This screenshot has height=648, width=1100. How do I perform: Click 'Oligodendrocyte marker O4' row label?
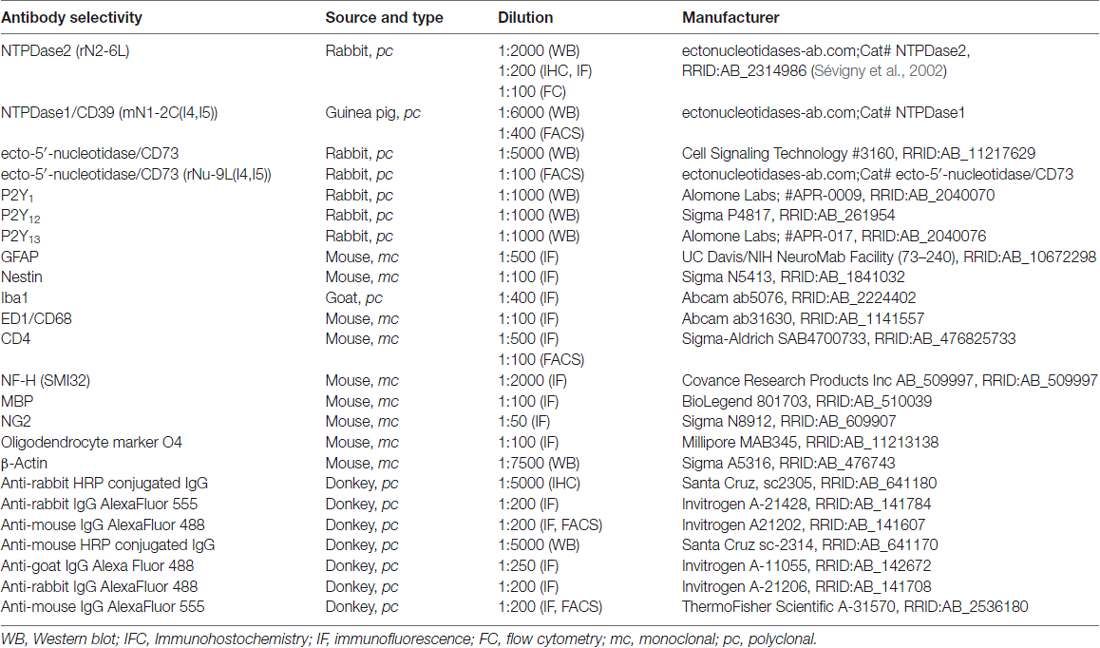[x=91, y=443]
